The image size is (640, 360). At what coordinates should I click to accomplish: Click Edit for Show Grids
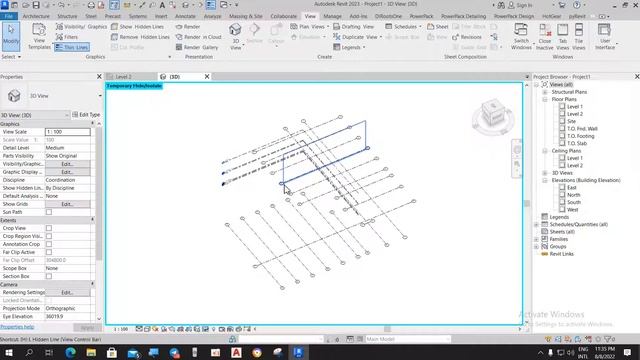(x=67, y=204)
